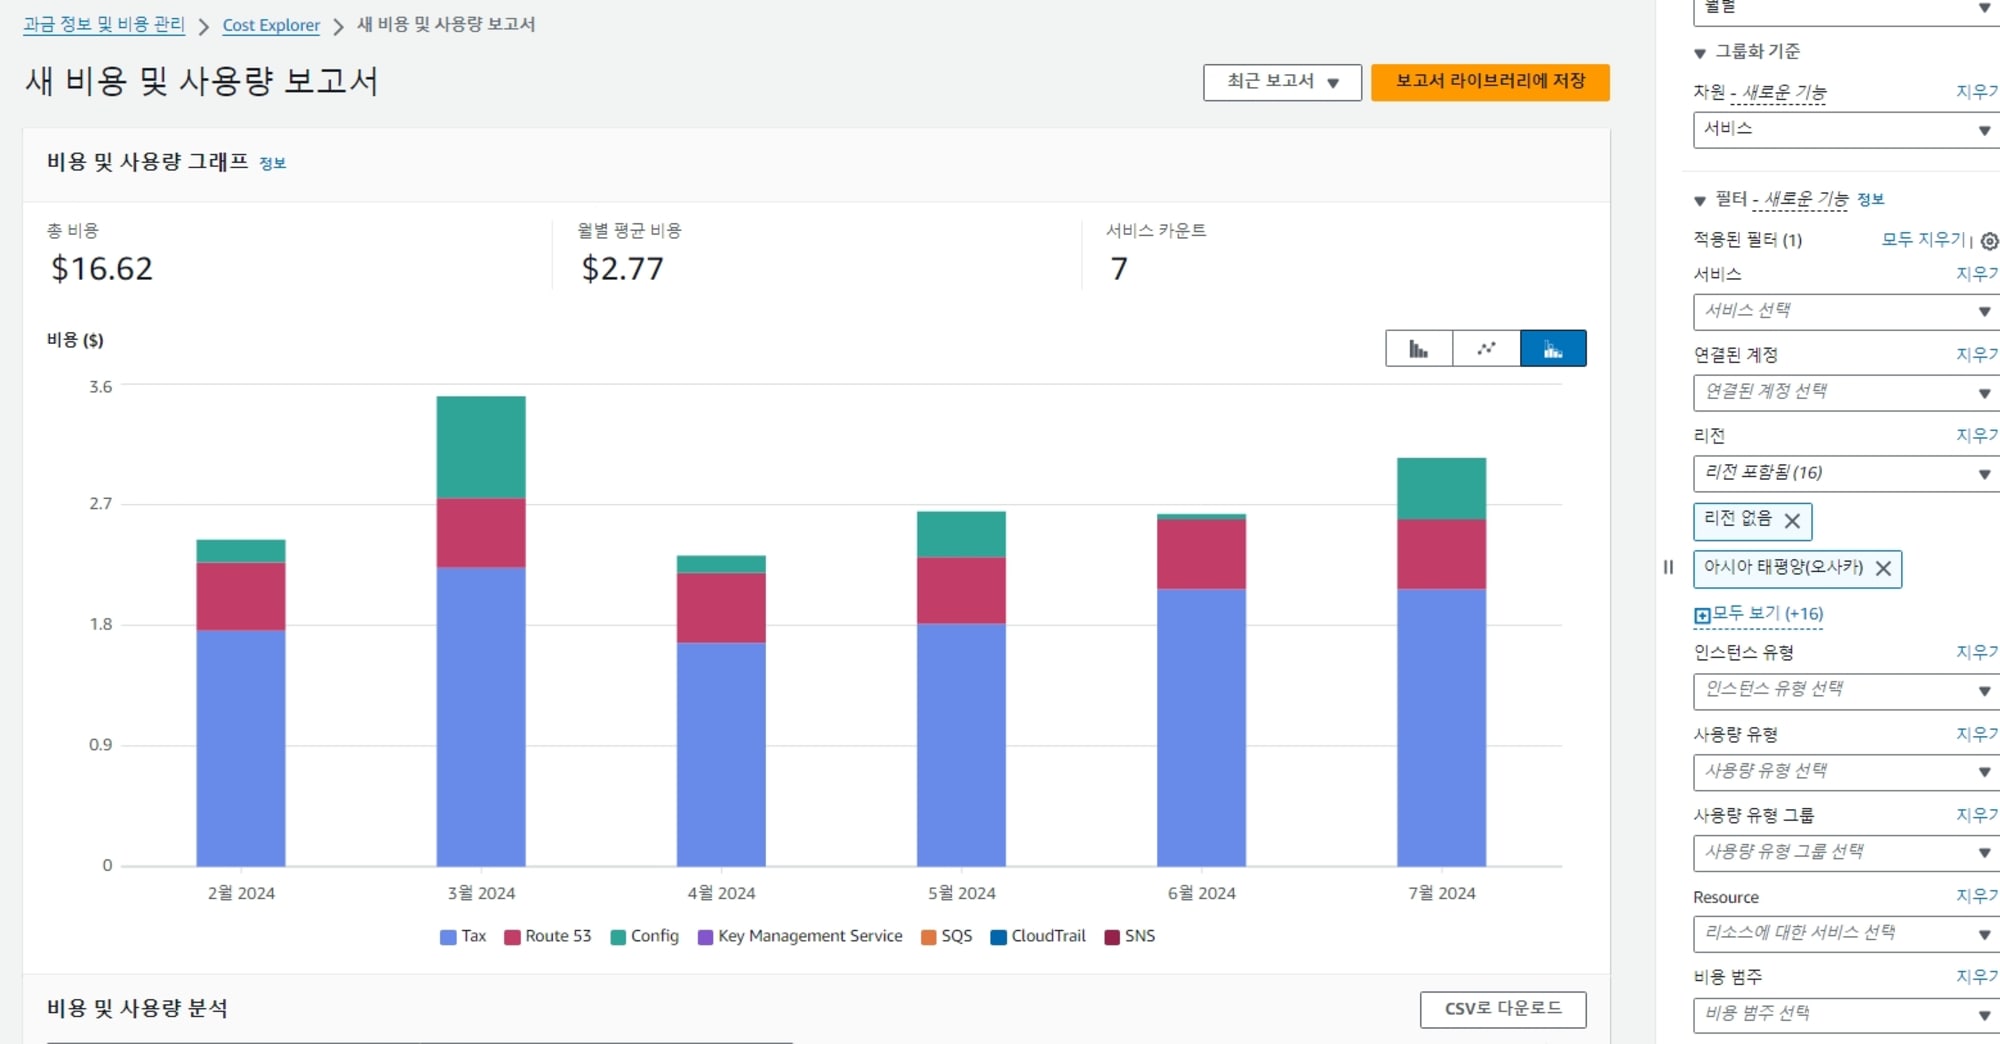Switch to bar chart view
Image resolution: width=2000 pixels, height=1044 pixels.
(1419, 349)
